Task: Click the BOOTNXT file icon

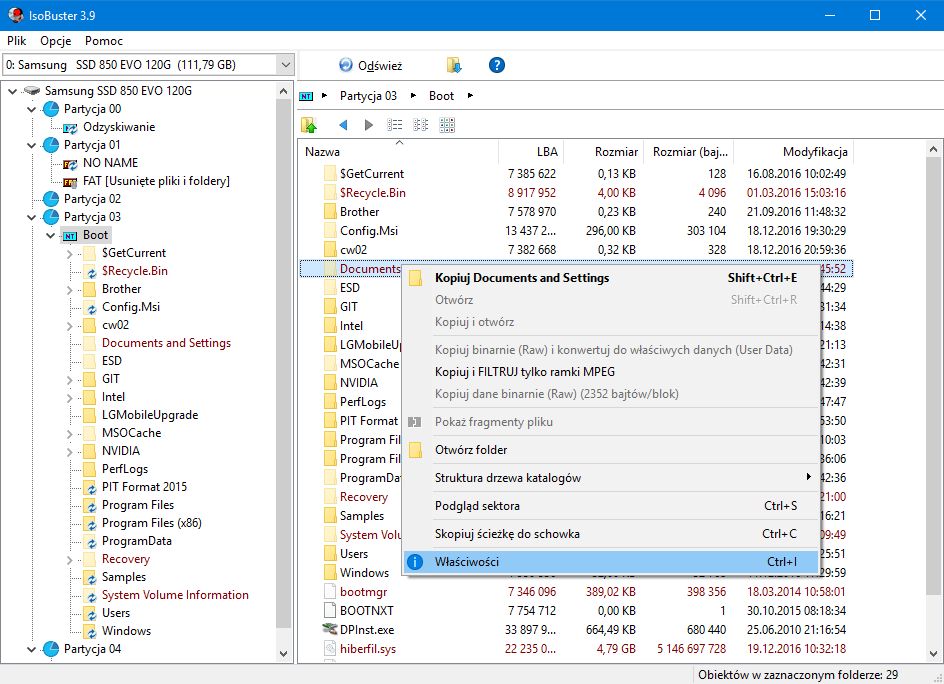Action: pyautogui.click(x=329, y=611)
